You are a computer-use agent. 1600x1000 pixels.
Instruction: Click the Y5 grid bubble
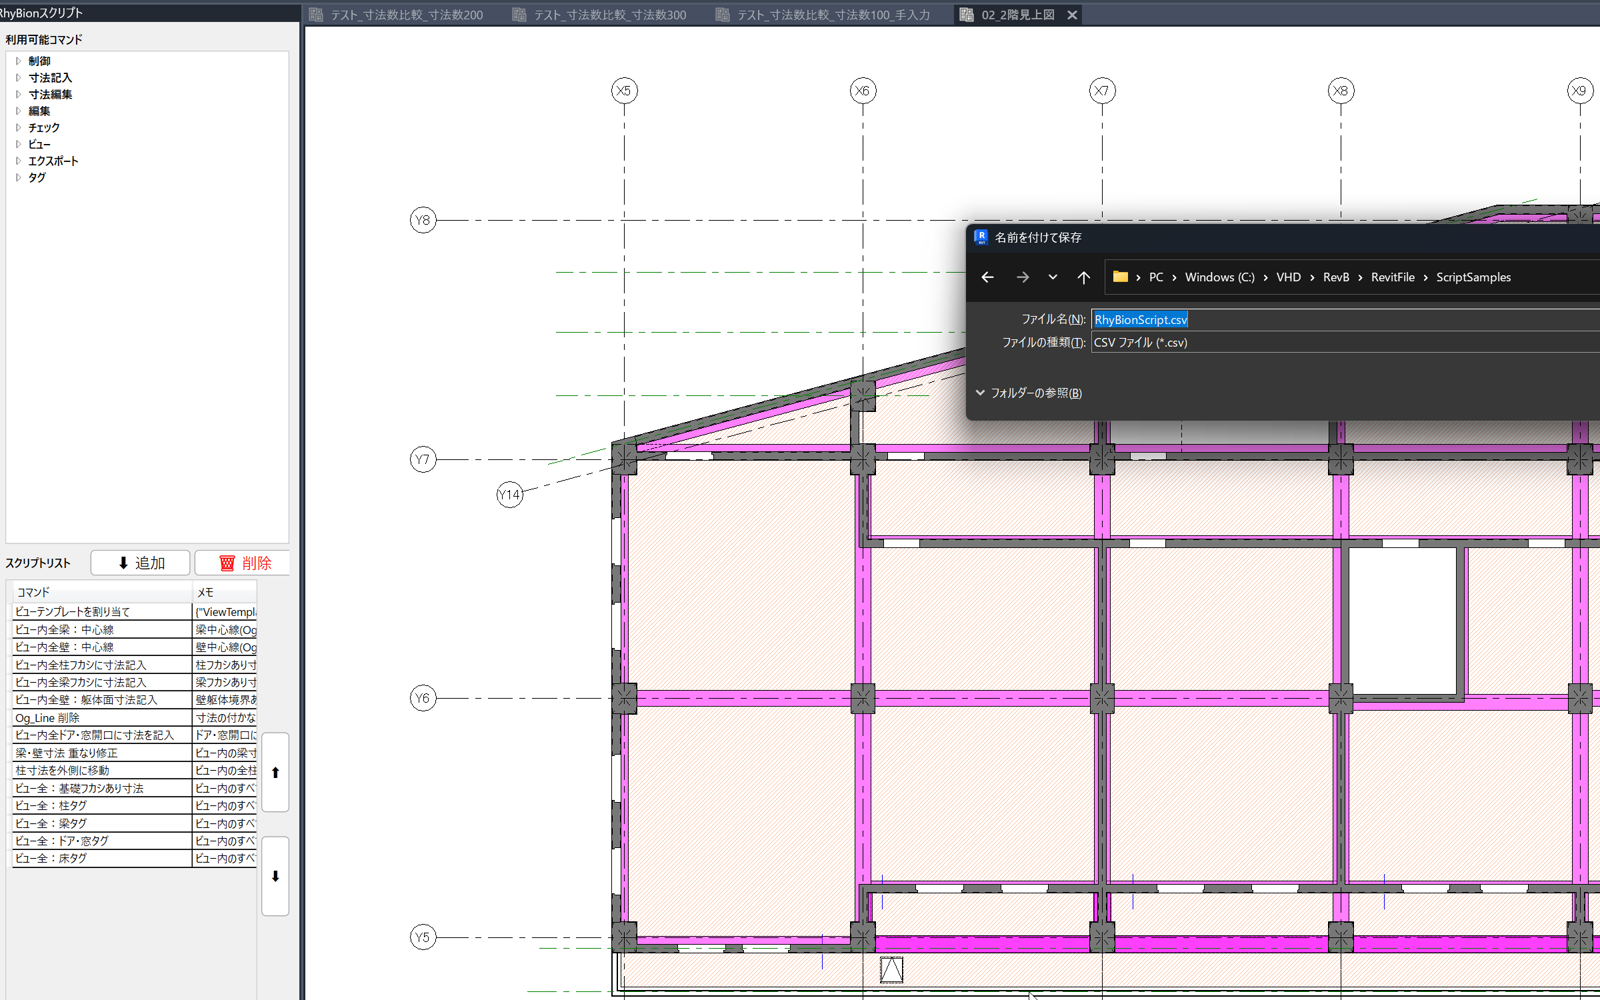tap(423, 937)
